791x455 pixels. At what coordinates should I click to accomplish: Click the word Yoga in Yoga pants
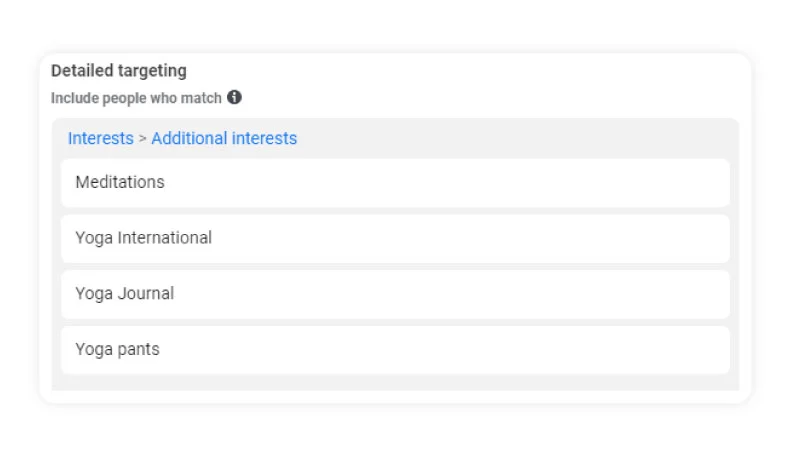tap(94, 350)
